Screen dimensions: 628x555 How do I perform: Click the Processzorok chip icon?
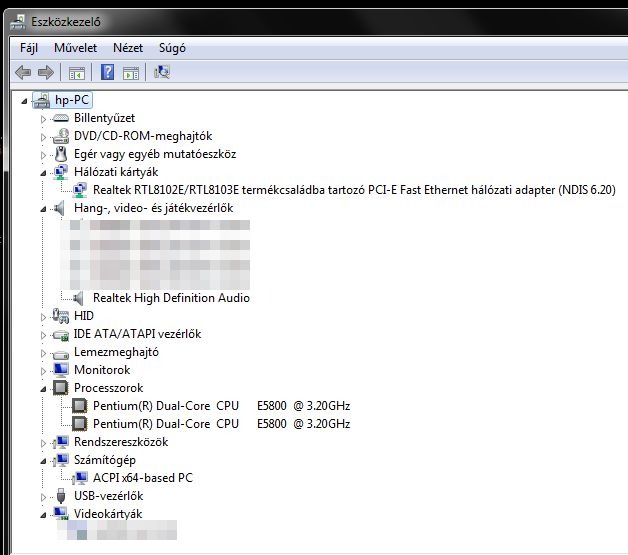click(60, 388)
